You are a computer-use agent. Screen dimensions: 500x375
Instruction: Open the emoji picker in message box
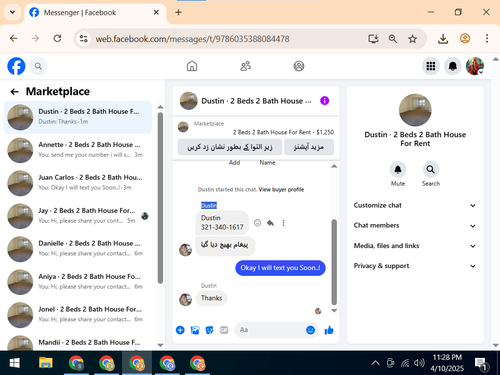310,330
